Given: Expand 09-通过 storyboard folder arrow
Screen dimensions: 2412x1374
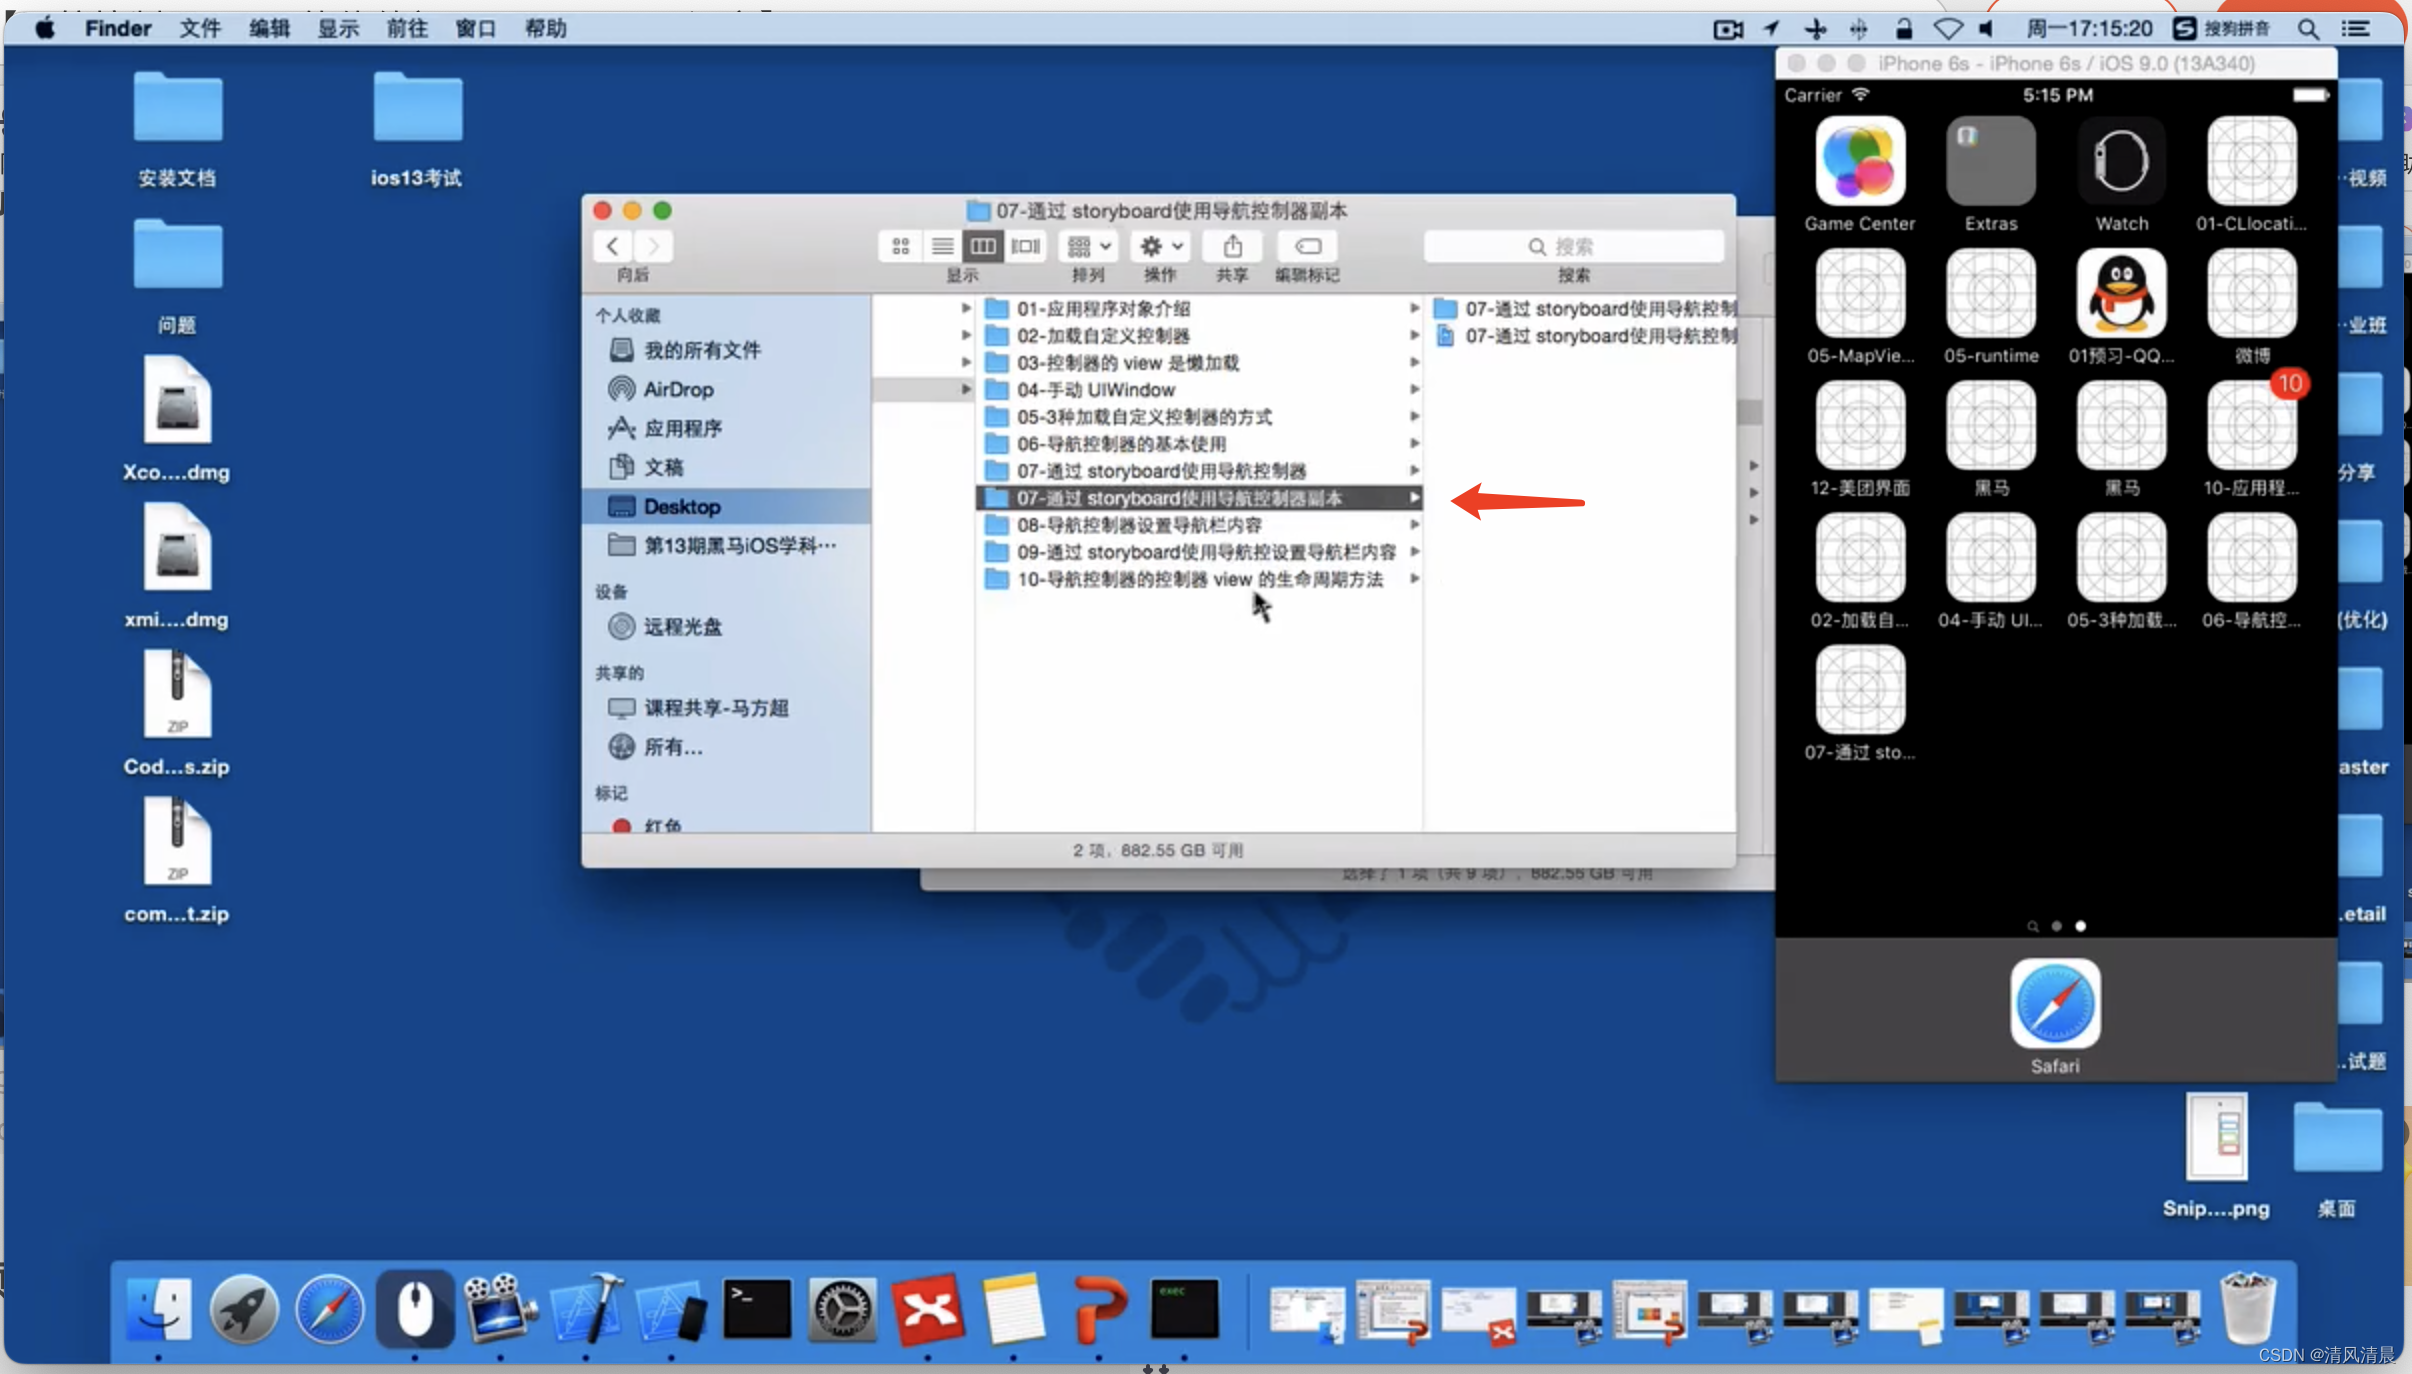Looking at the screenshot, I should 1414,551.
